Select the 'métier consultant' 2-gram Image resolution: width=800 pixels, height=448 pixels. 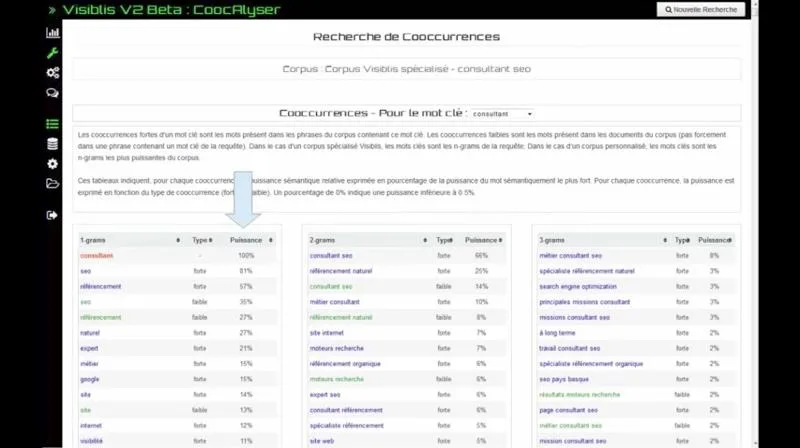335,302
